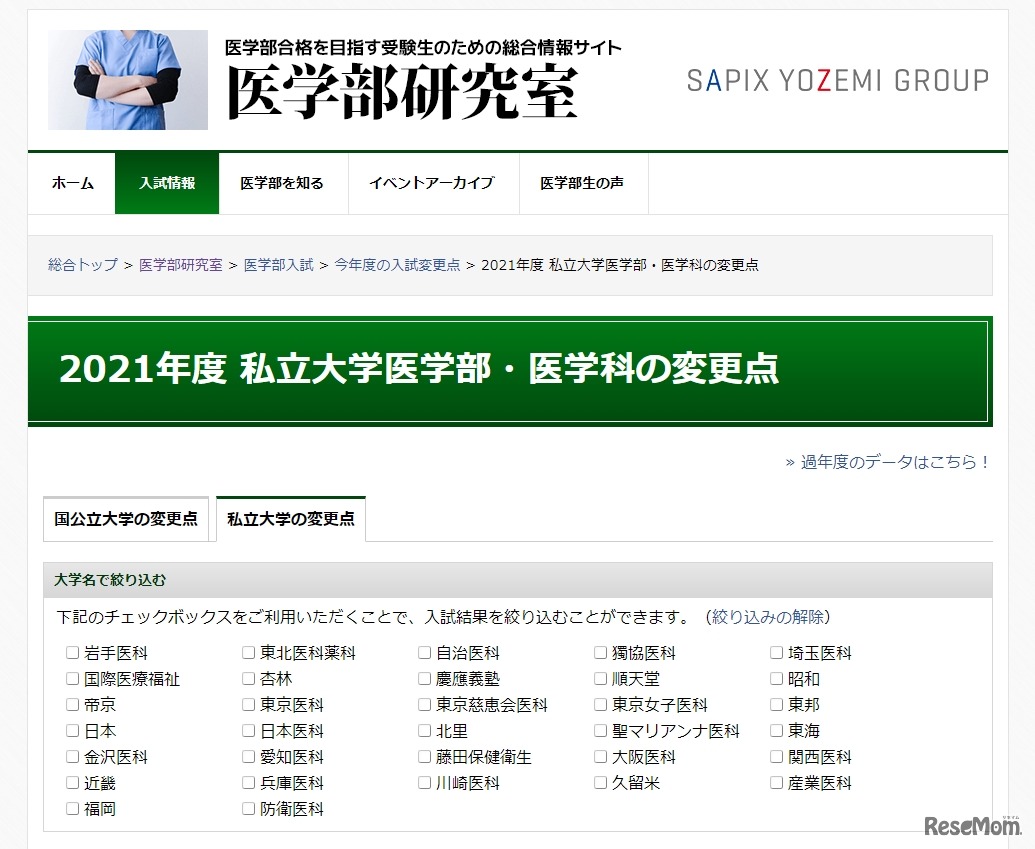Viewport: 1035px width, 849px height.
Task: Check the 埼玉医科 checkbox
Action: 776,652
